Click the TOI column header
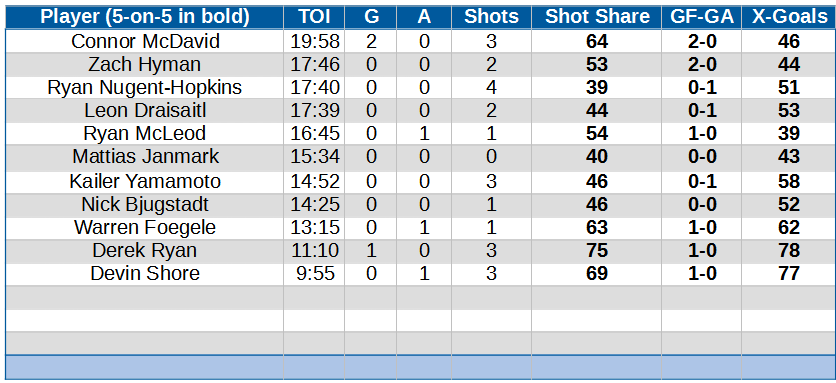Image resolution: width=836 pixels, height=383 pixels. 314,17
